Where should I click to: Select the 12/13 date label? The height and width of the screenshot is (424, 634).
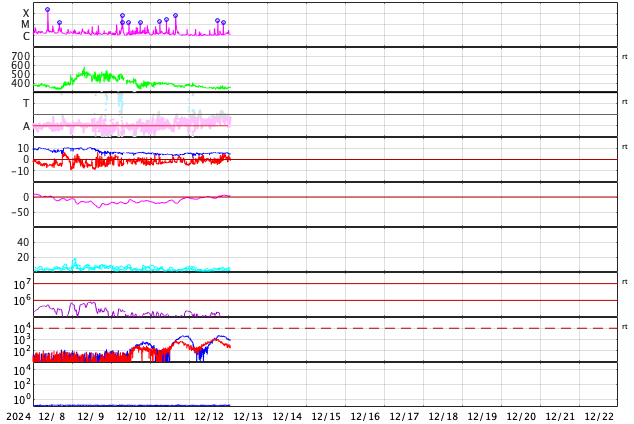[x=248, y=416]
